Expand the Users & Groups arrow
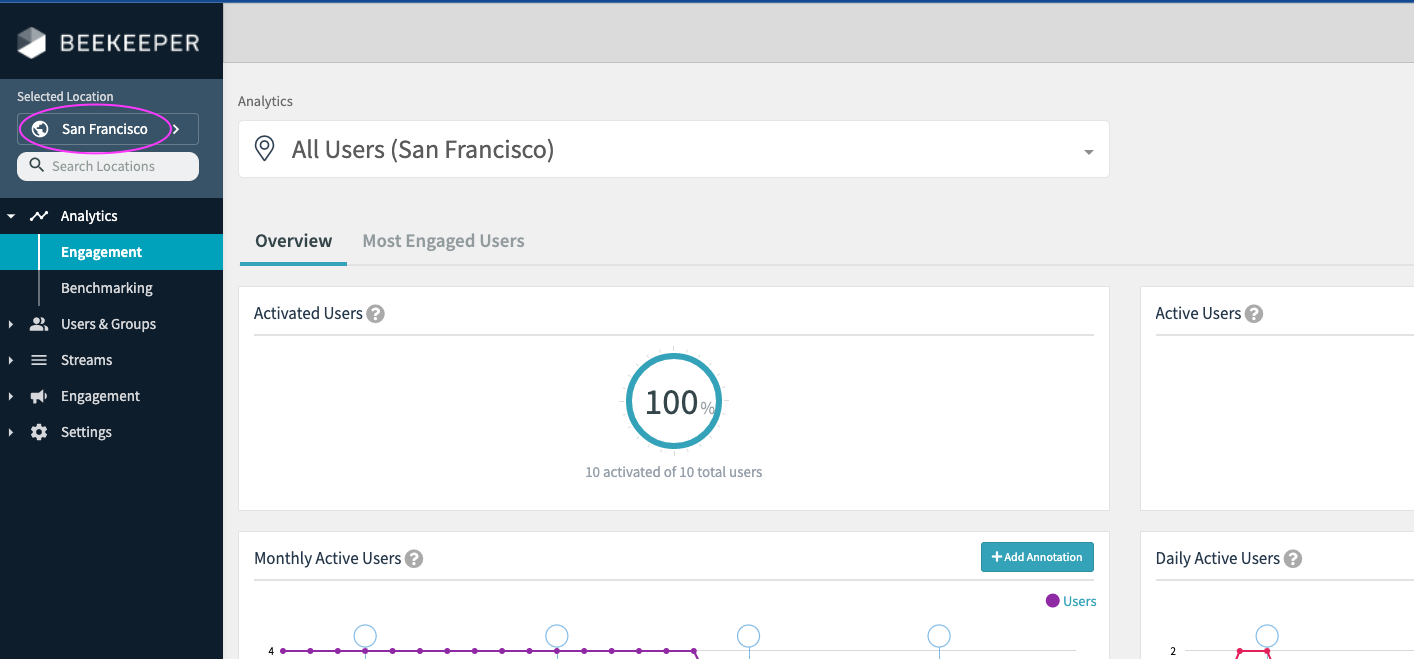1414x659 pixels. (x=11, y=324)
